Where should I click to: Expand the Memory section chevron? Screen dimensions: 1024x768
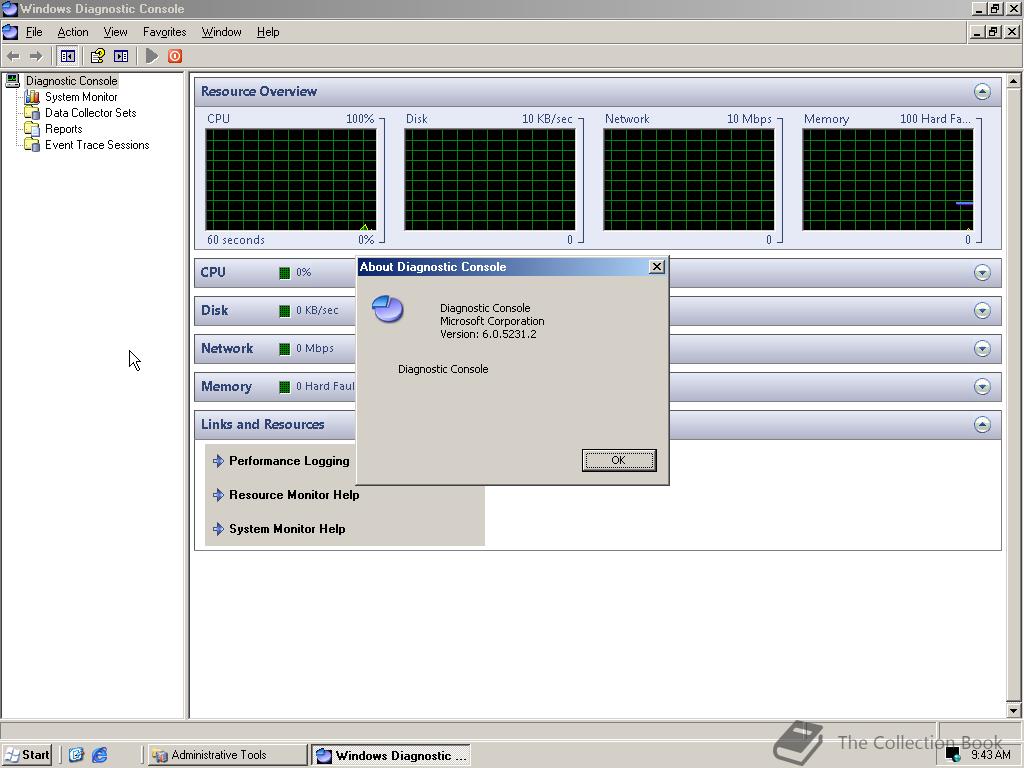pos(982,387)
